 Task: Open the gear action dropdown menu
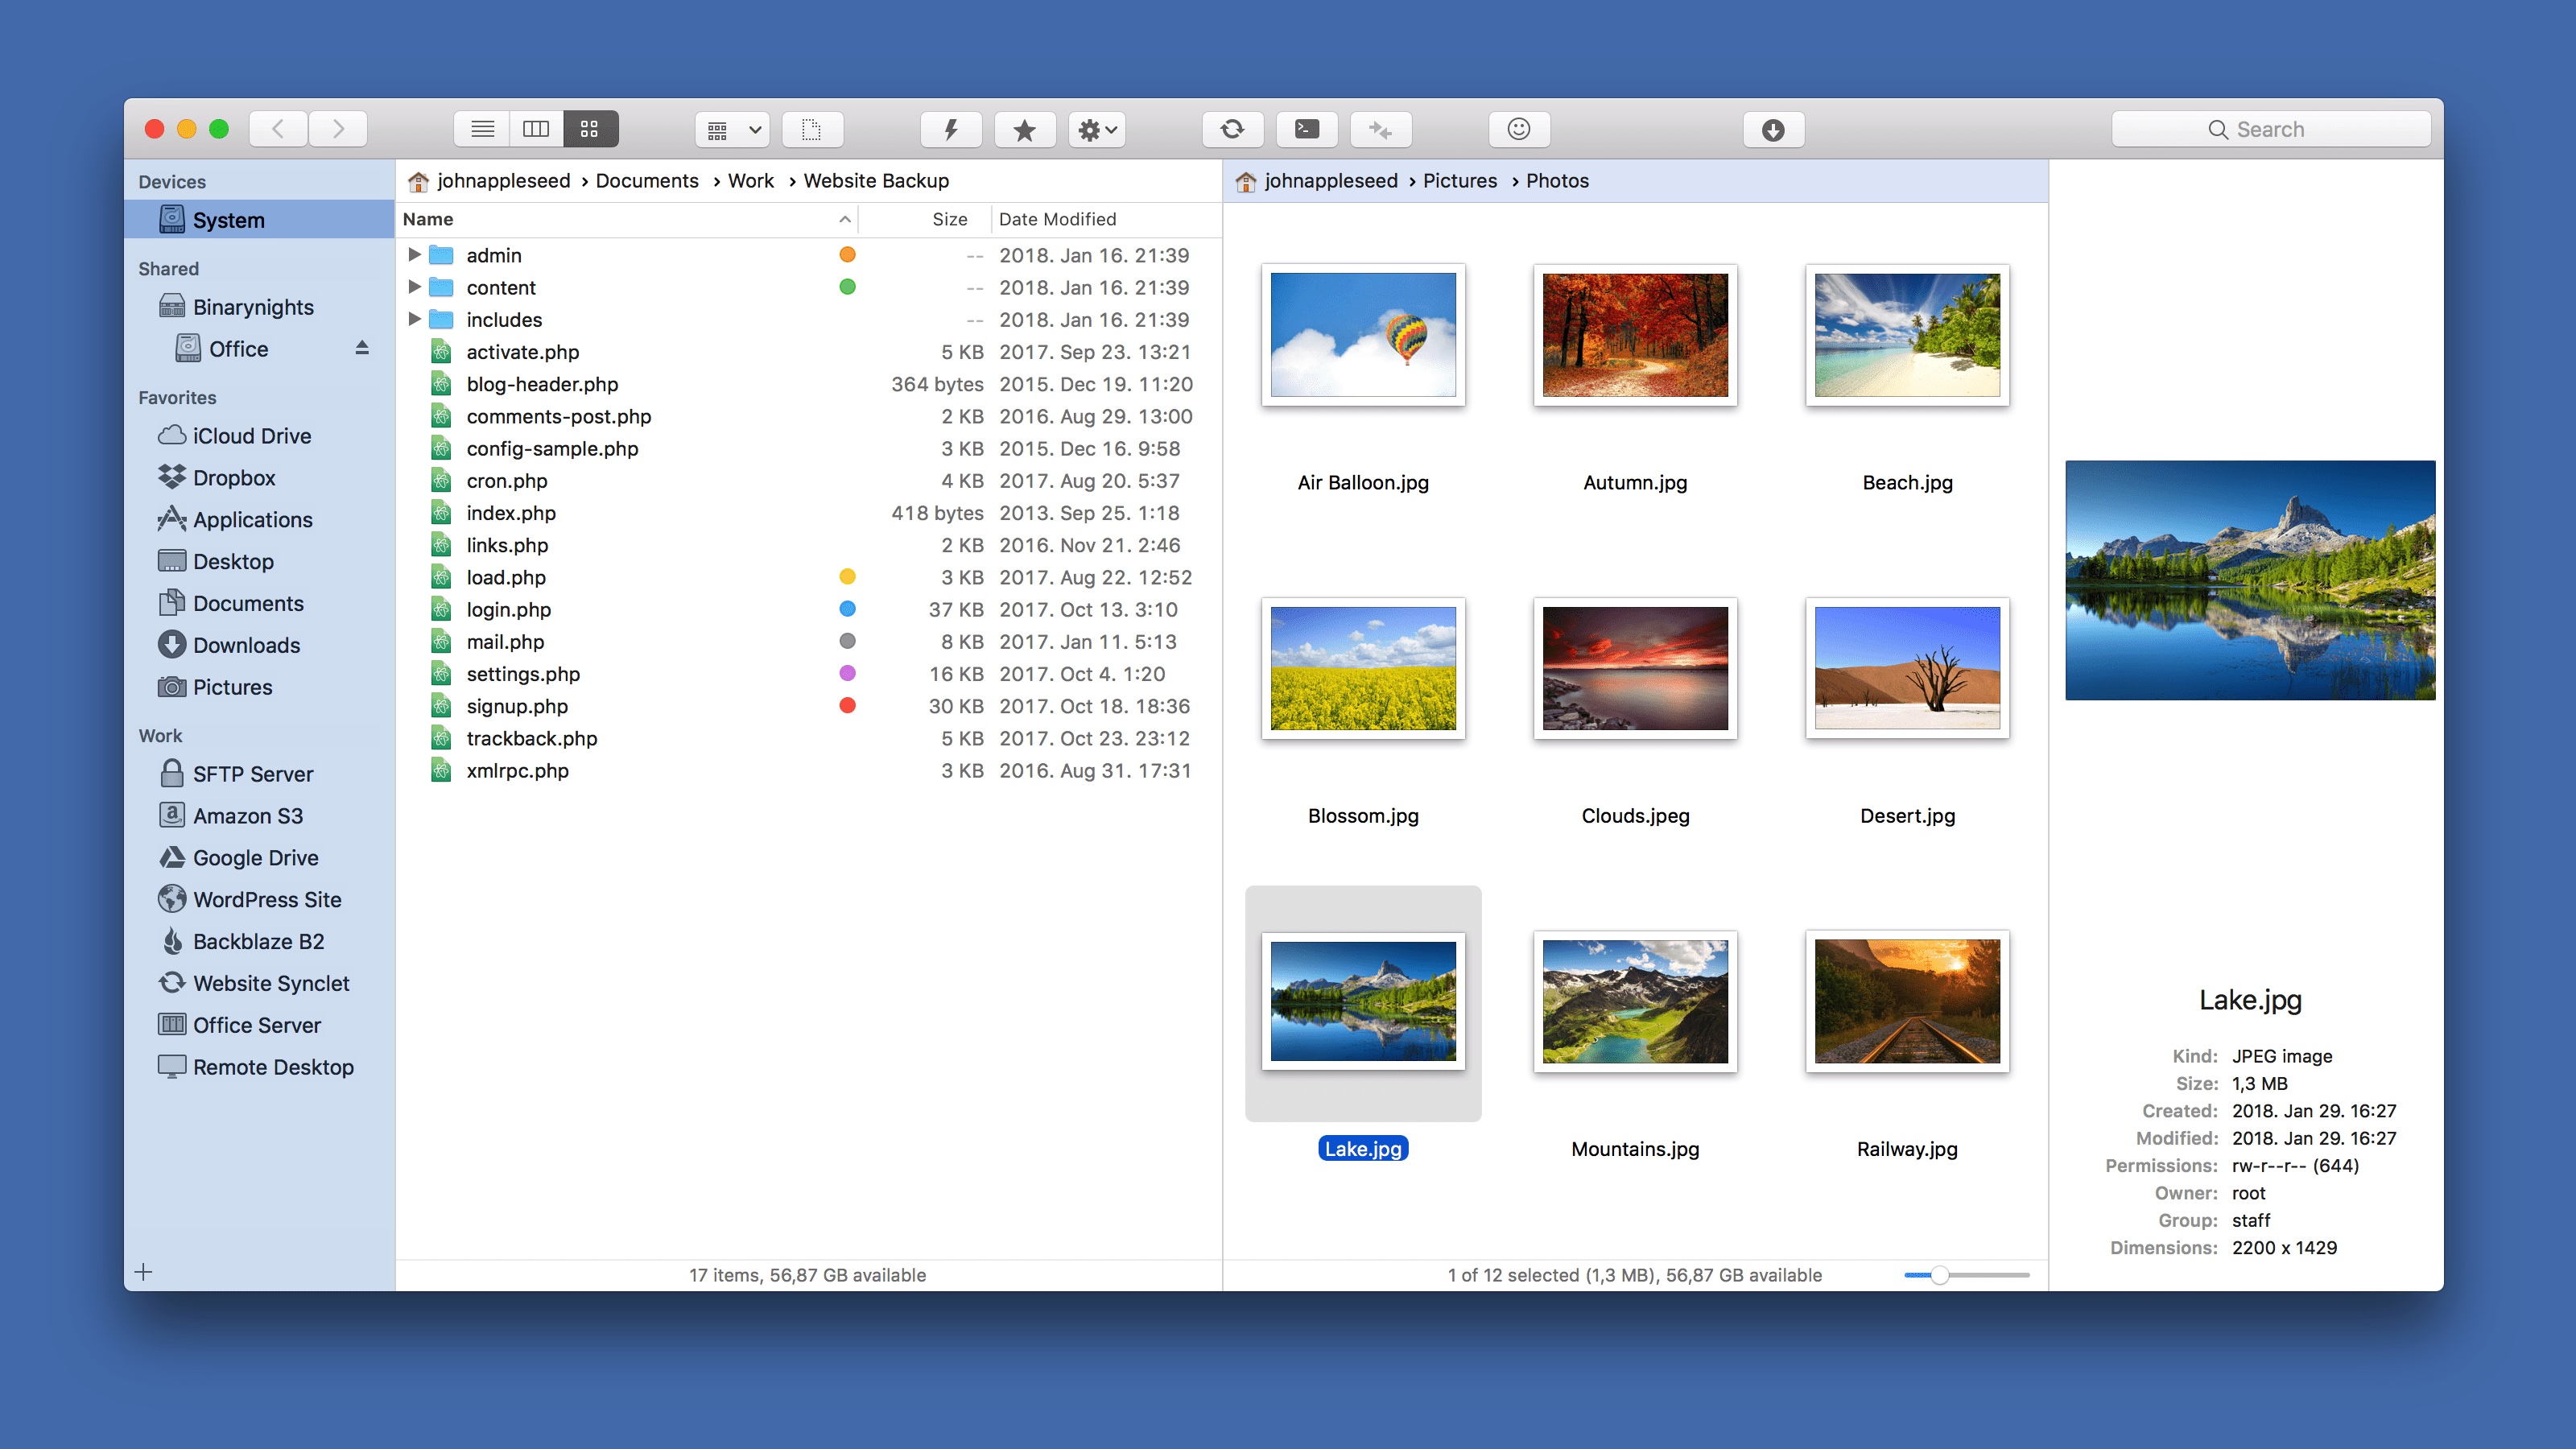(x=1097, y=129)
